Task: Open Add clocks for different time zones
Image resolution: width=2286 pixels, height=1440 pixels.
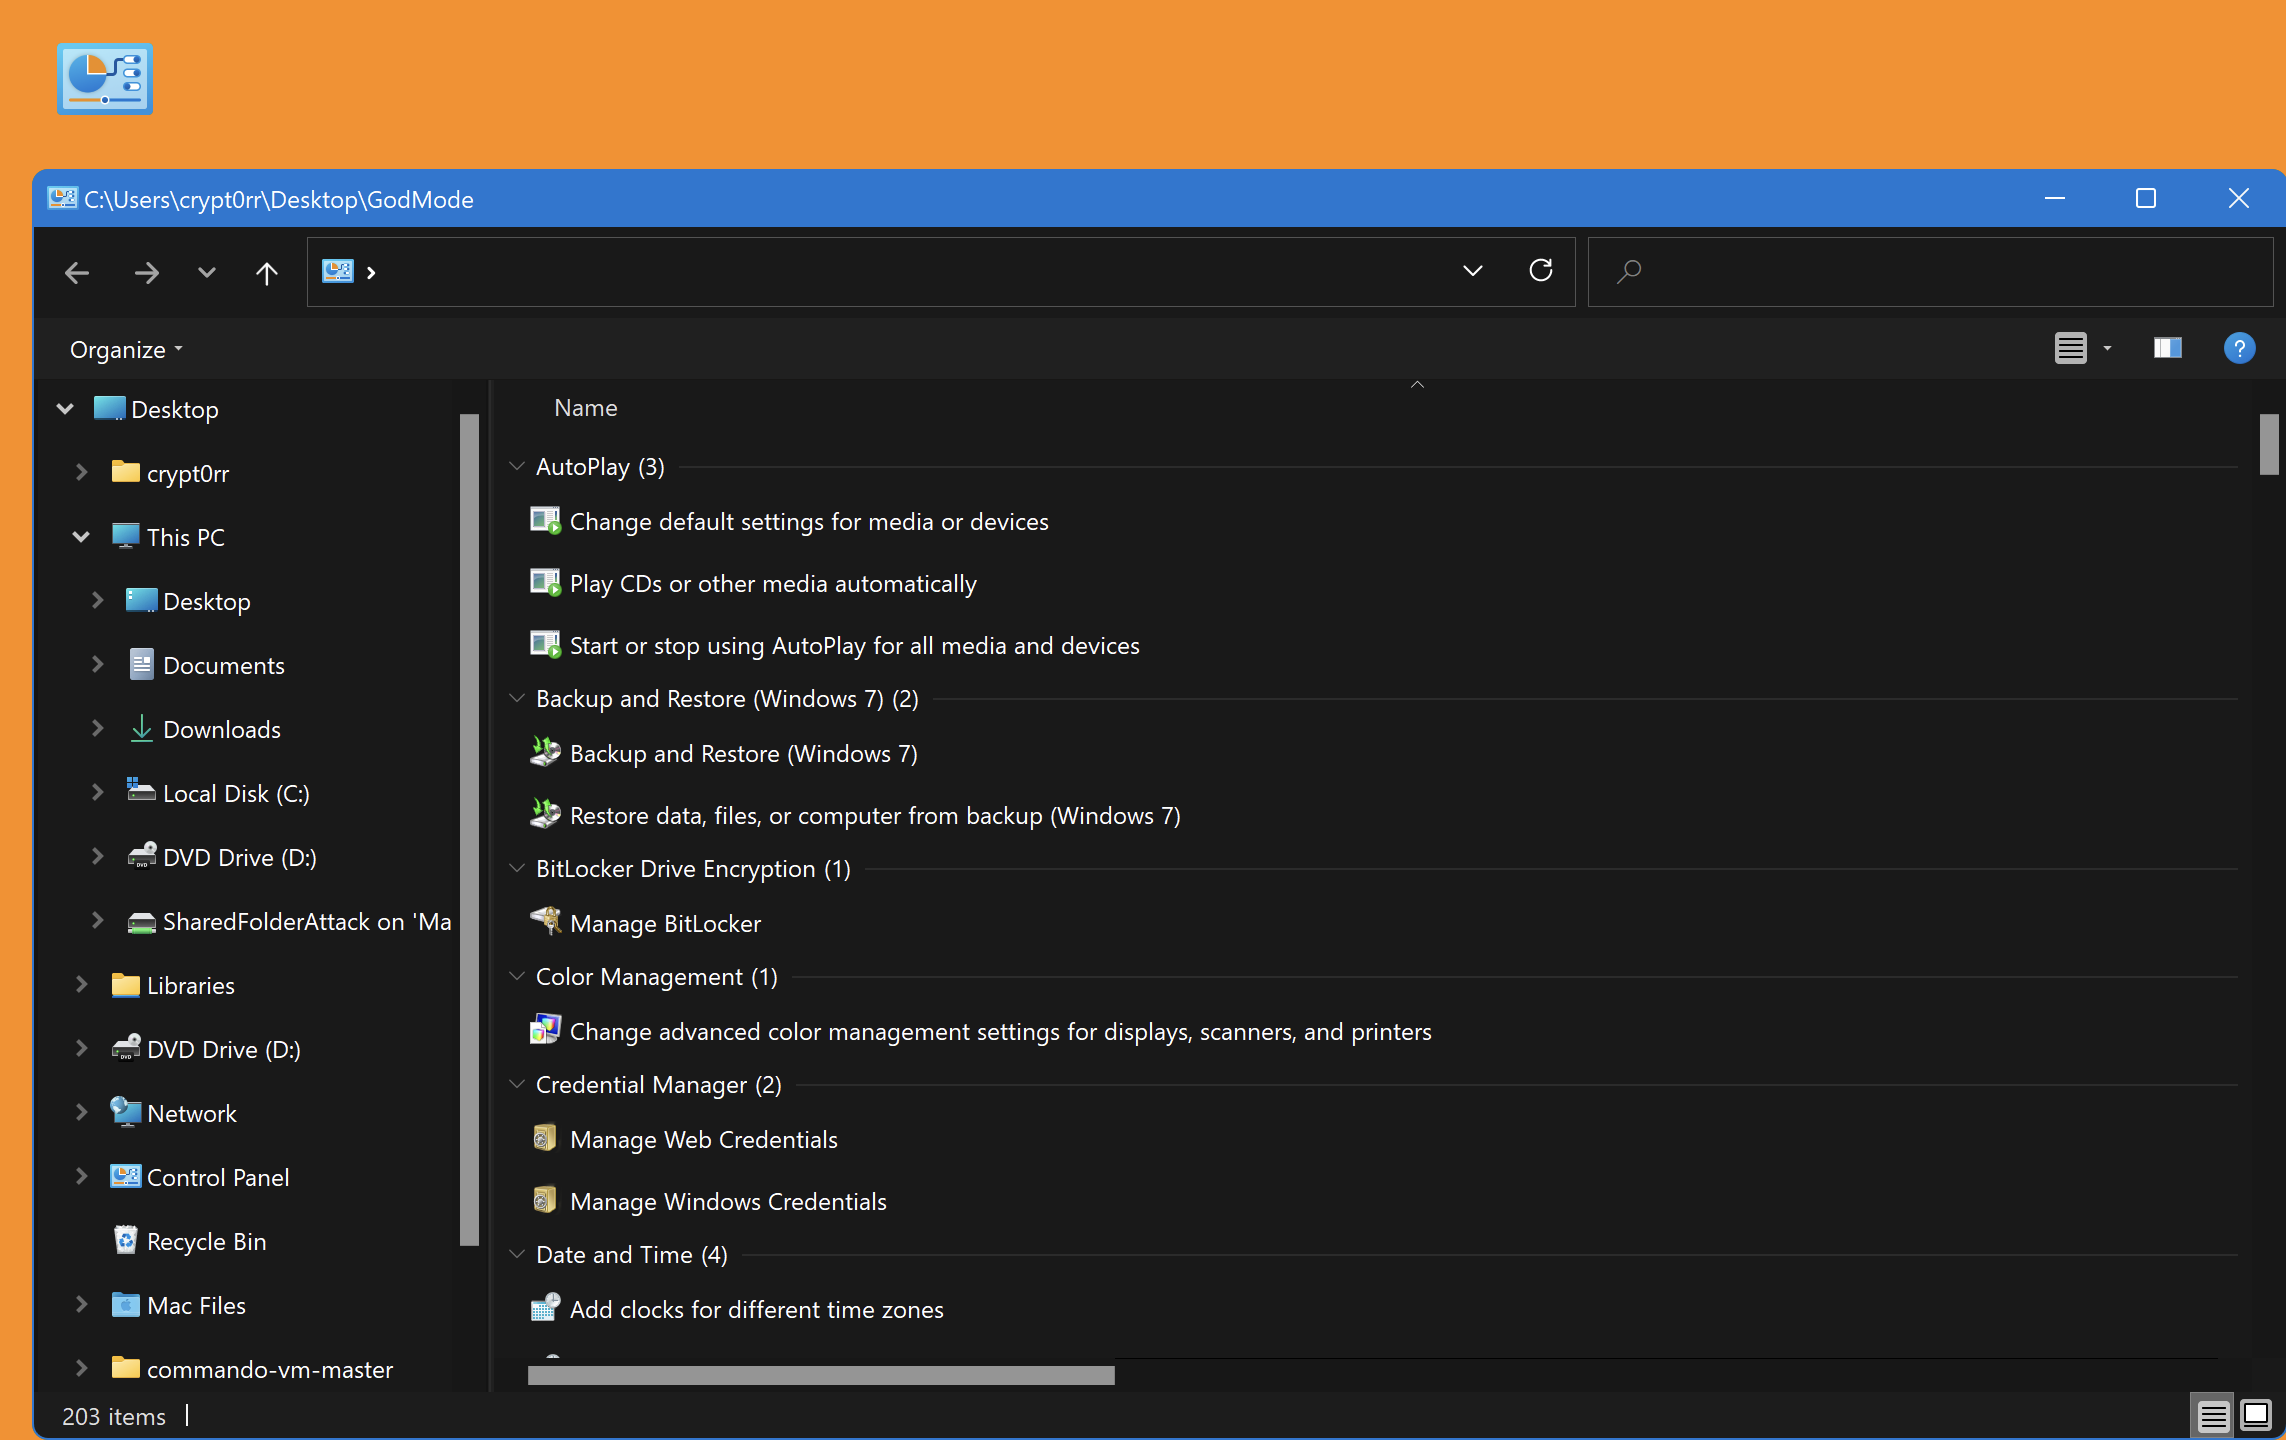Action: pyautogui.click(x=756, y=1309)
